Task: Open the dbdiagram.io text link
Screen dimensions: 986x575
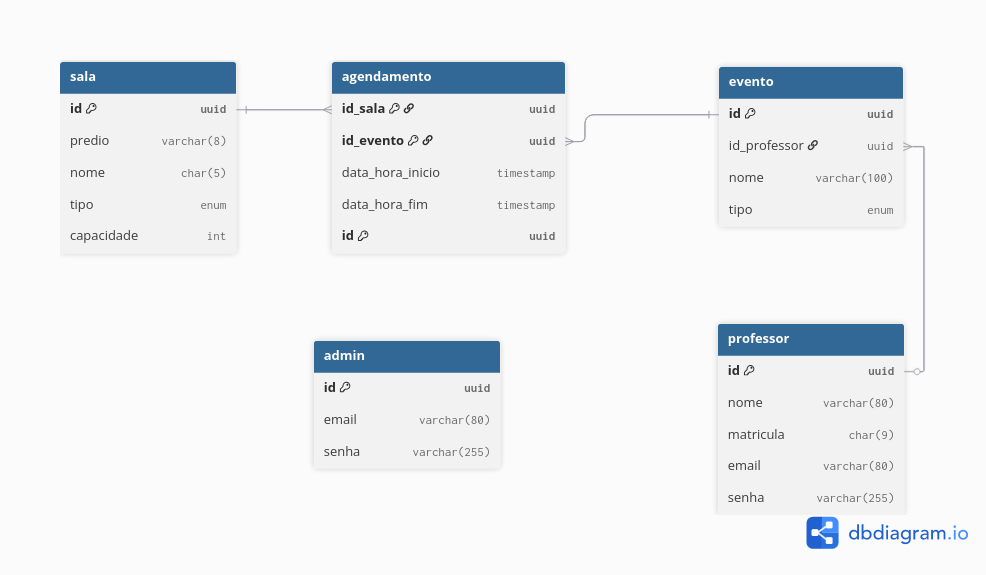Action: click(x=908, y=533)
